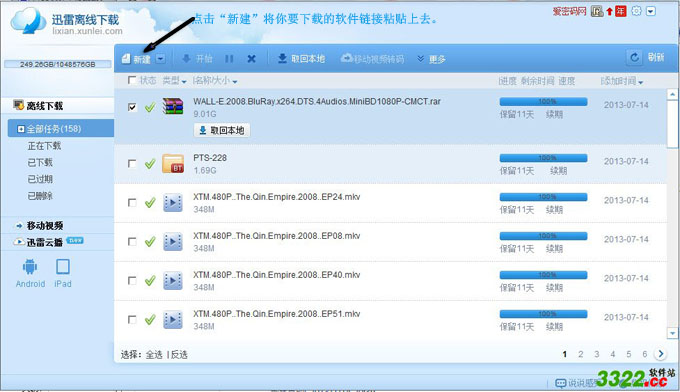Click the 说说感受 feedback link
This screenshot has height=392, width=680.
(577, 383)
